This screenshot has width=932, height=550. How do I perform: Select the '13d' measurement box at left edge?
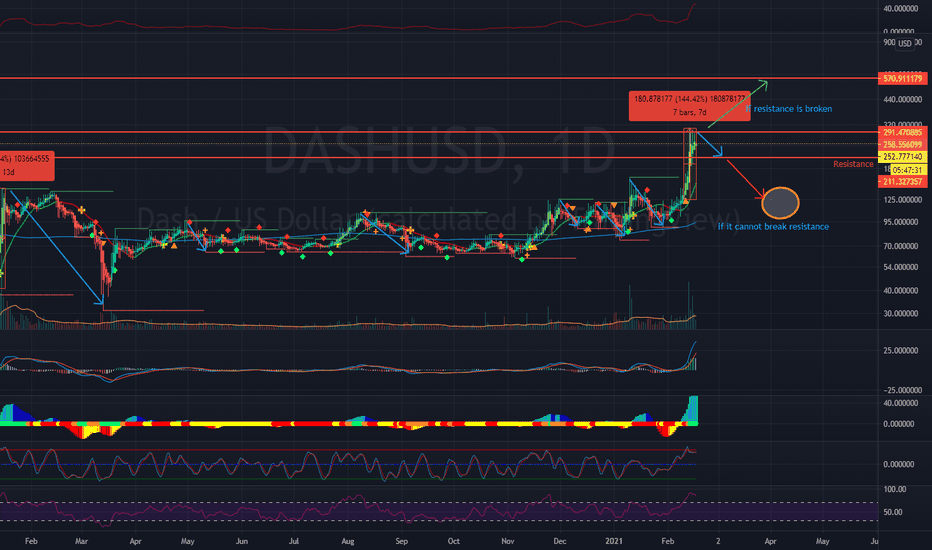27,165
